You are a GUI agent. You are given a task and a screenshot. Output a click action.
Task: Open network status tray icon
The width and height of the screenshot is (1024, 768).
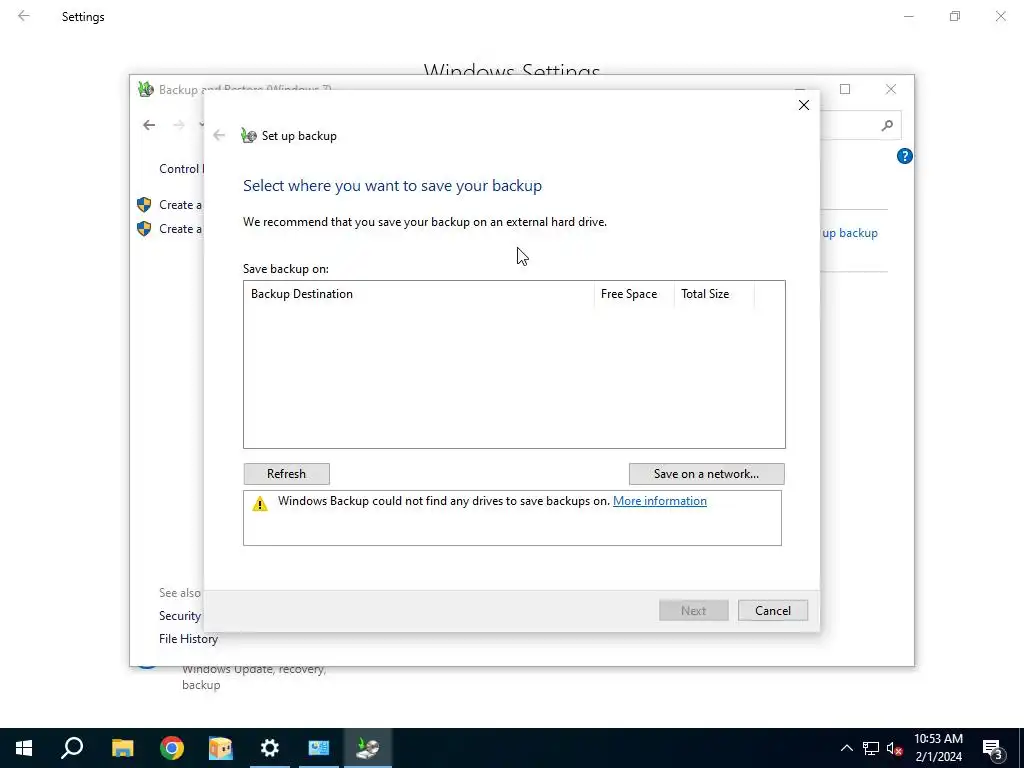pos(871,748)
